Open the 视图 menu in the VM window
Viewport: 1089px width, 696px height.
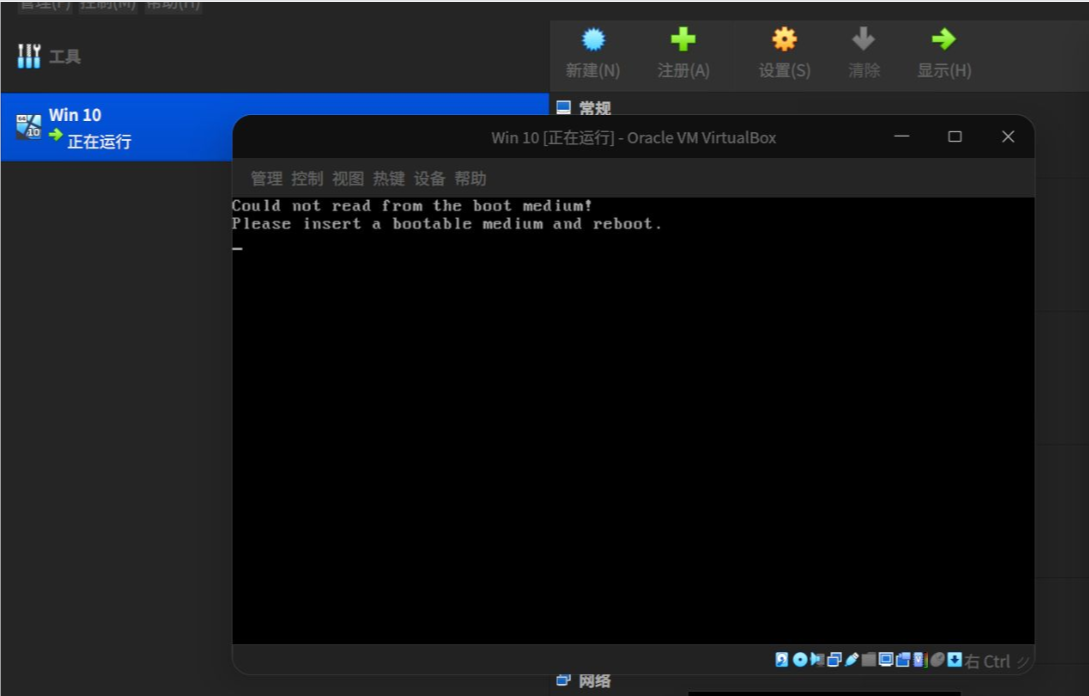(348, 179)
